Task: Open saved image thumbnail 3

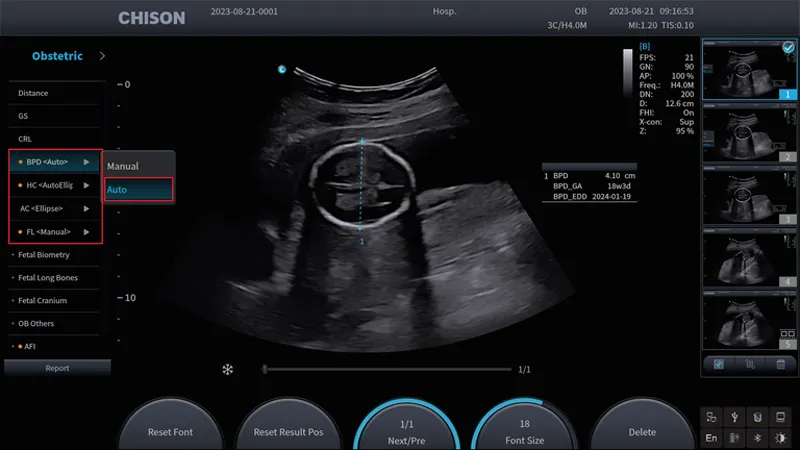Action: click(x=749, y=195)
